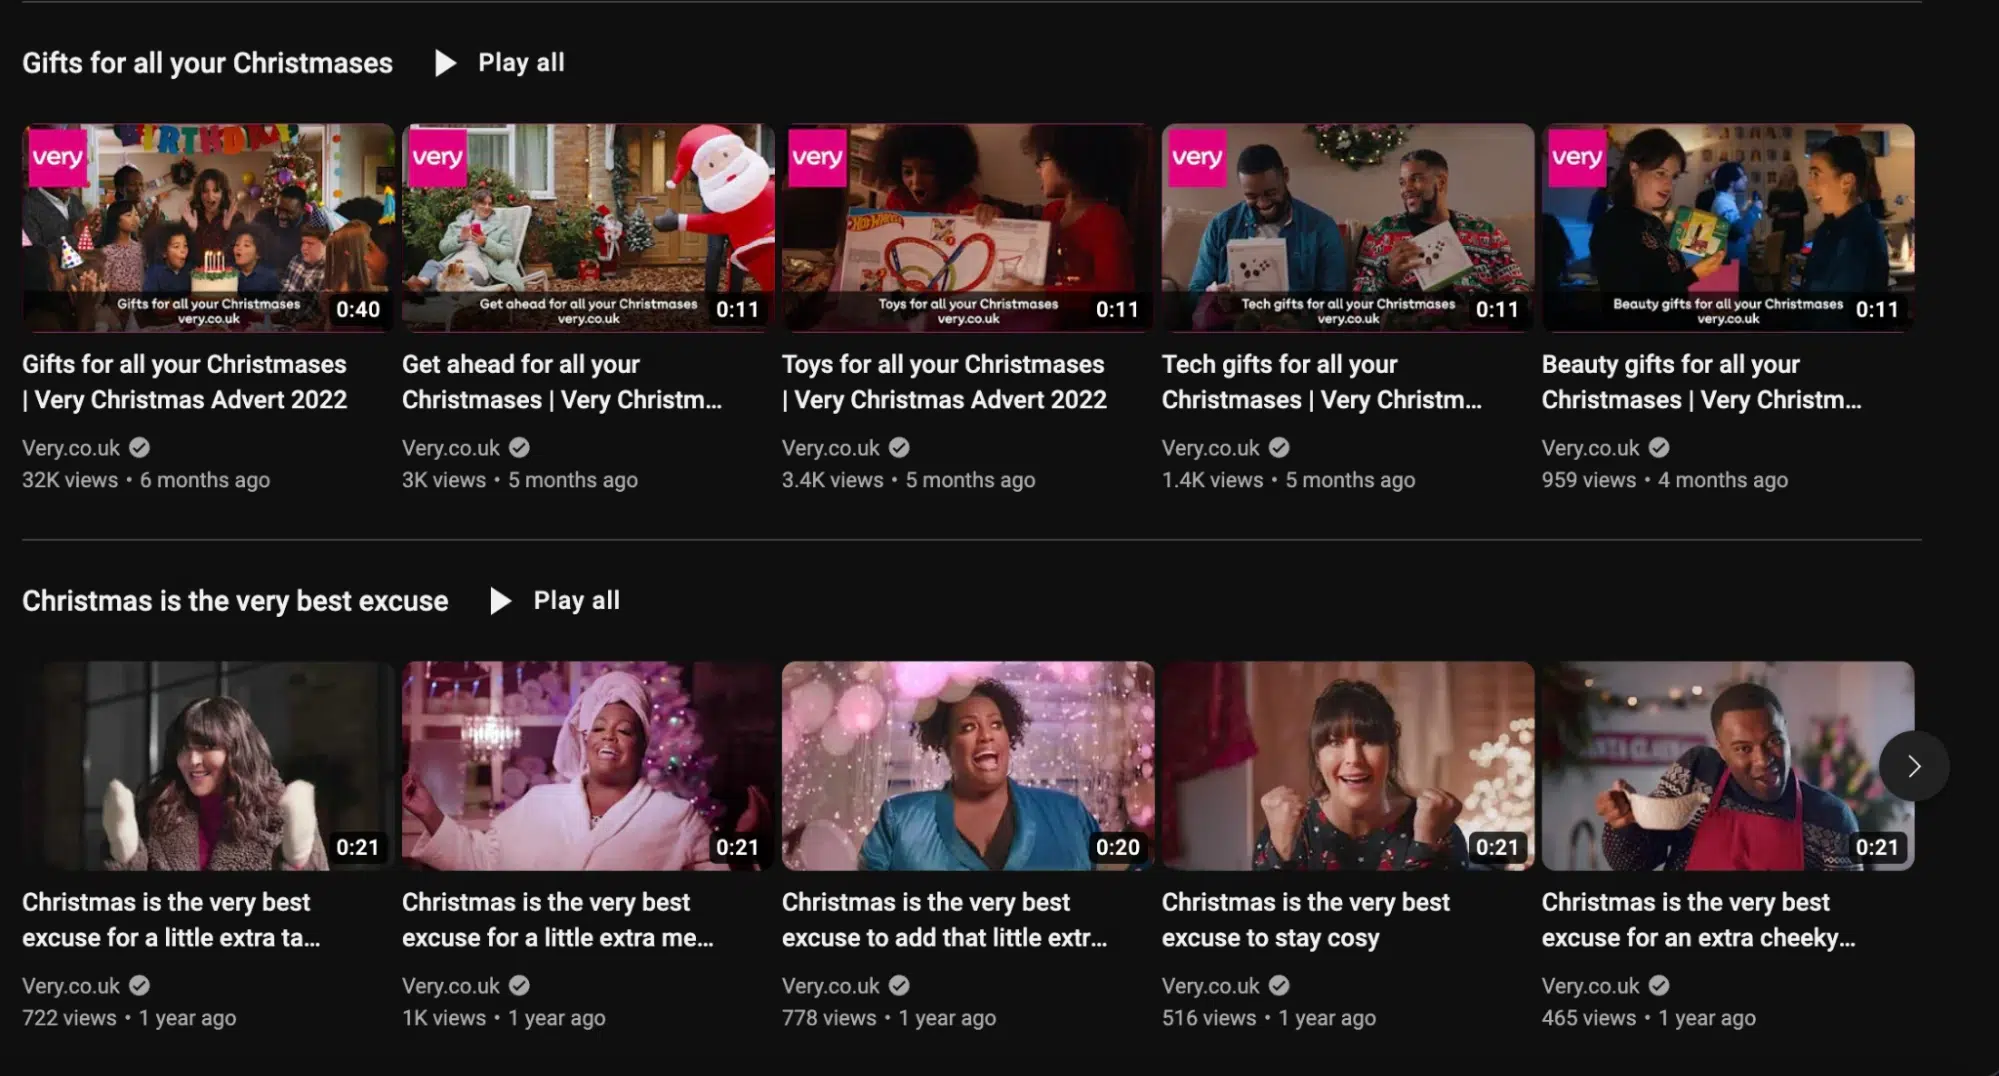Click the 'Tech gifts for all your Christmases' video title
The width and height of the screenshot is (1999, 1076).
[x=1322, y=382]
